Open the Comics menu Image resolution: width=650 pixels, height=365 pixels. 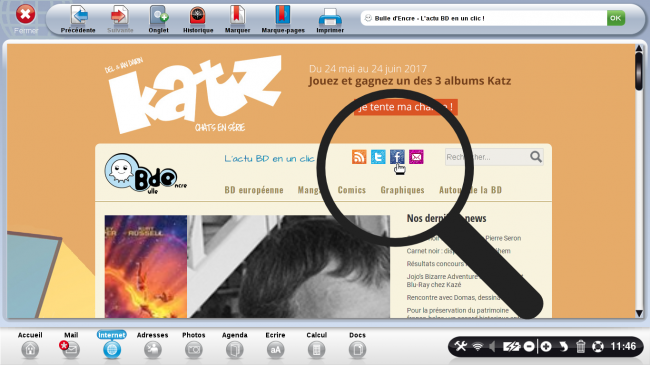click(352, 190)
